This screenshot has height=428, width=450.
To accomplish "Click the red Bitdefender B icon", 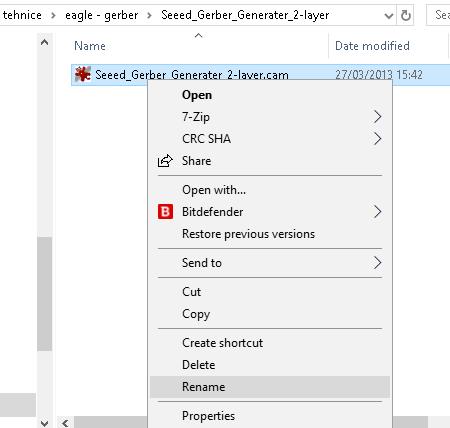I will [165, 212].
